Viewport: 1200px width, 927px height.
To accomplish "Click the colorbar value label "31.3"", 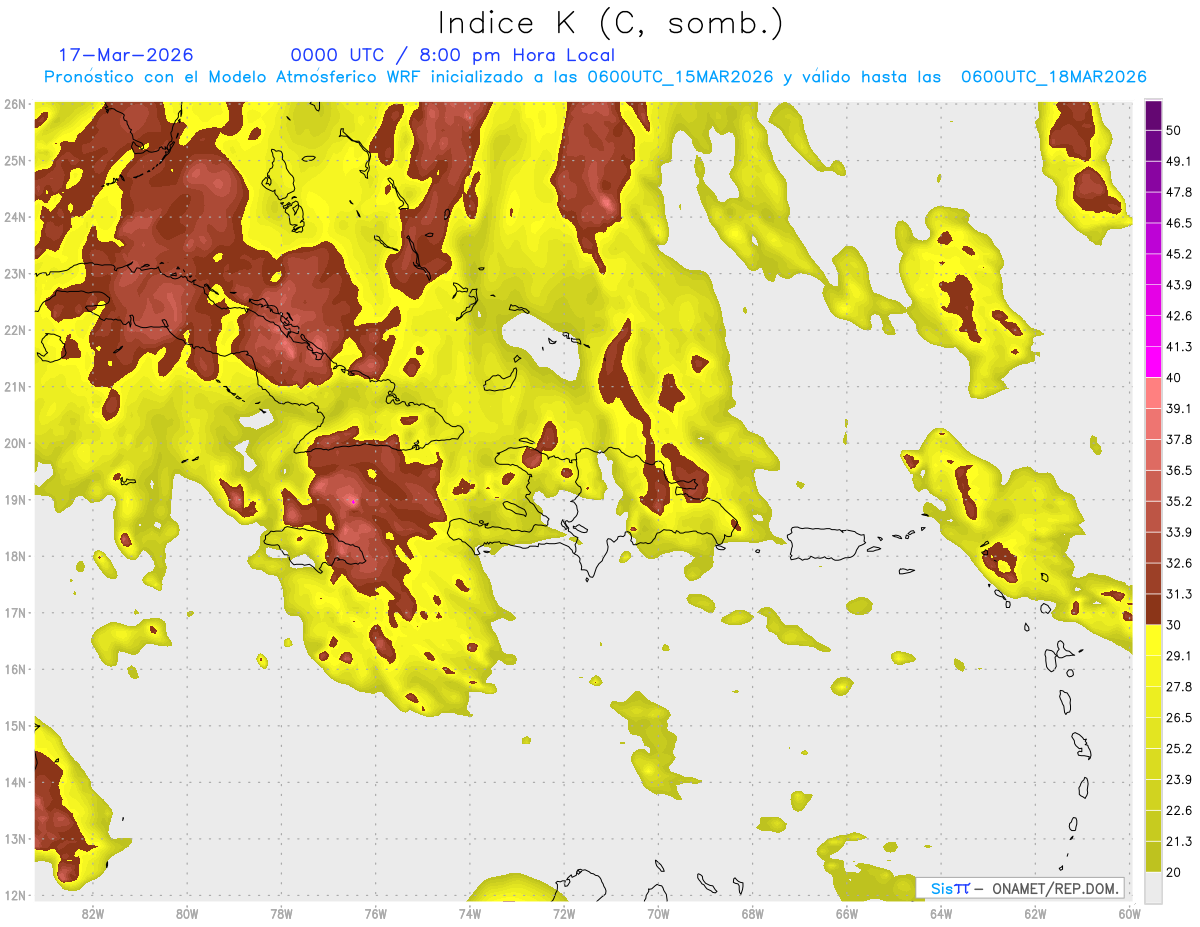I will (1178, 594).
